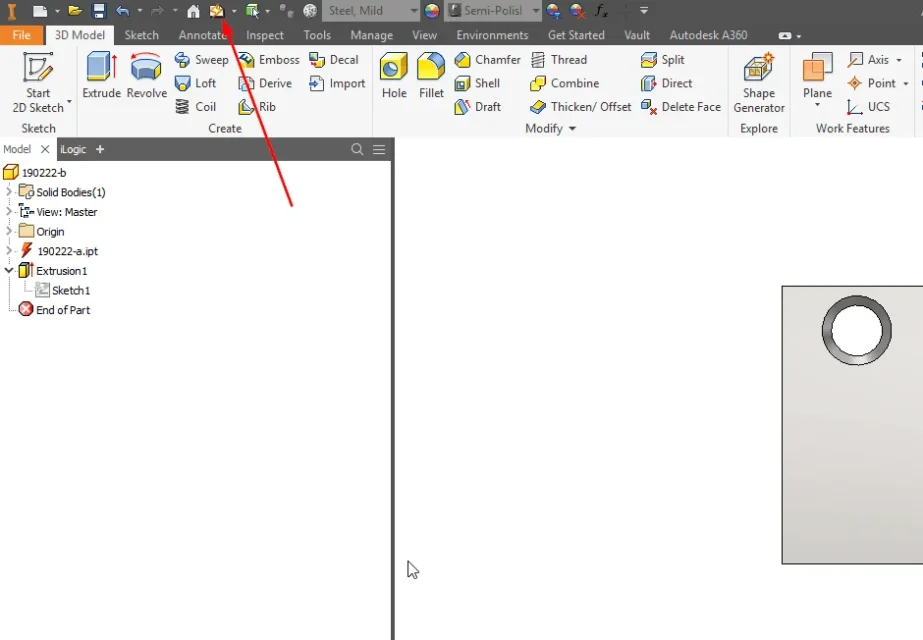The height and width of the screenshot is (640, 923).
Task: Open the Environments ribbon tab
Action: coord(492,35)
